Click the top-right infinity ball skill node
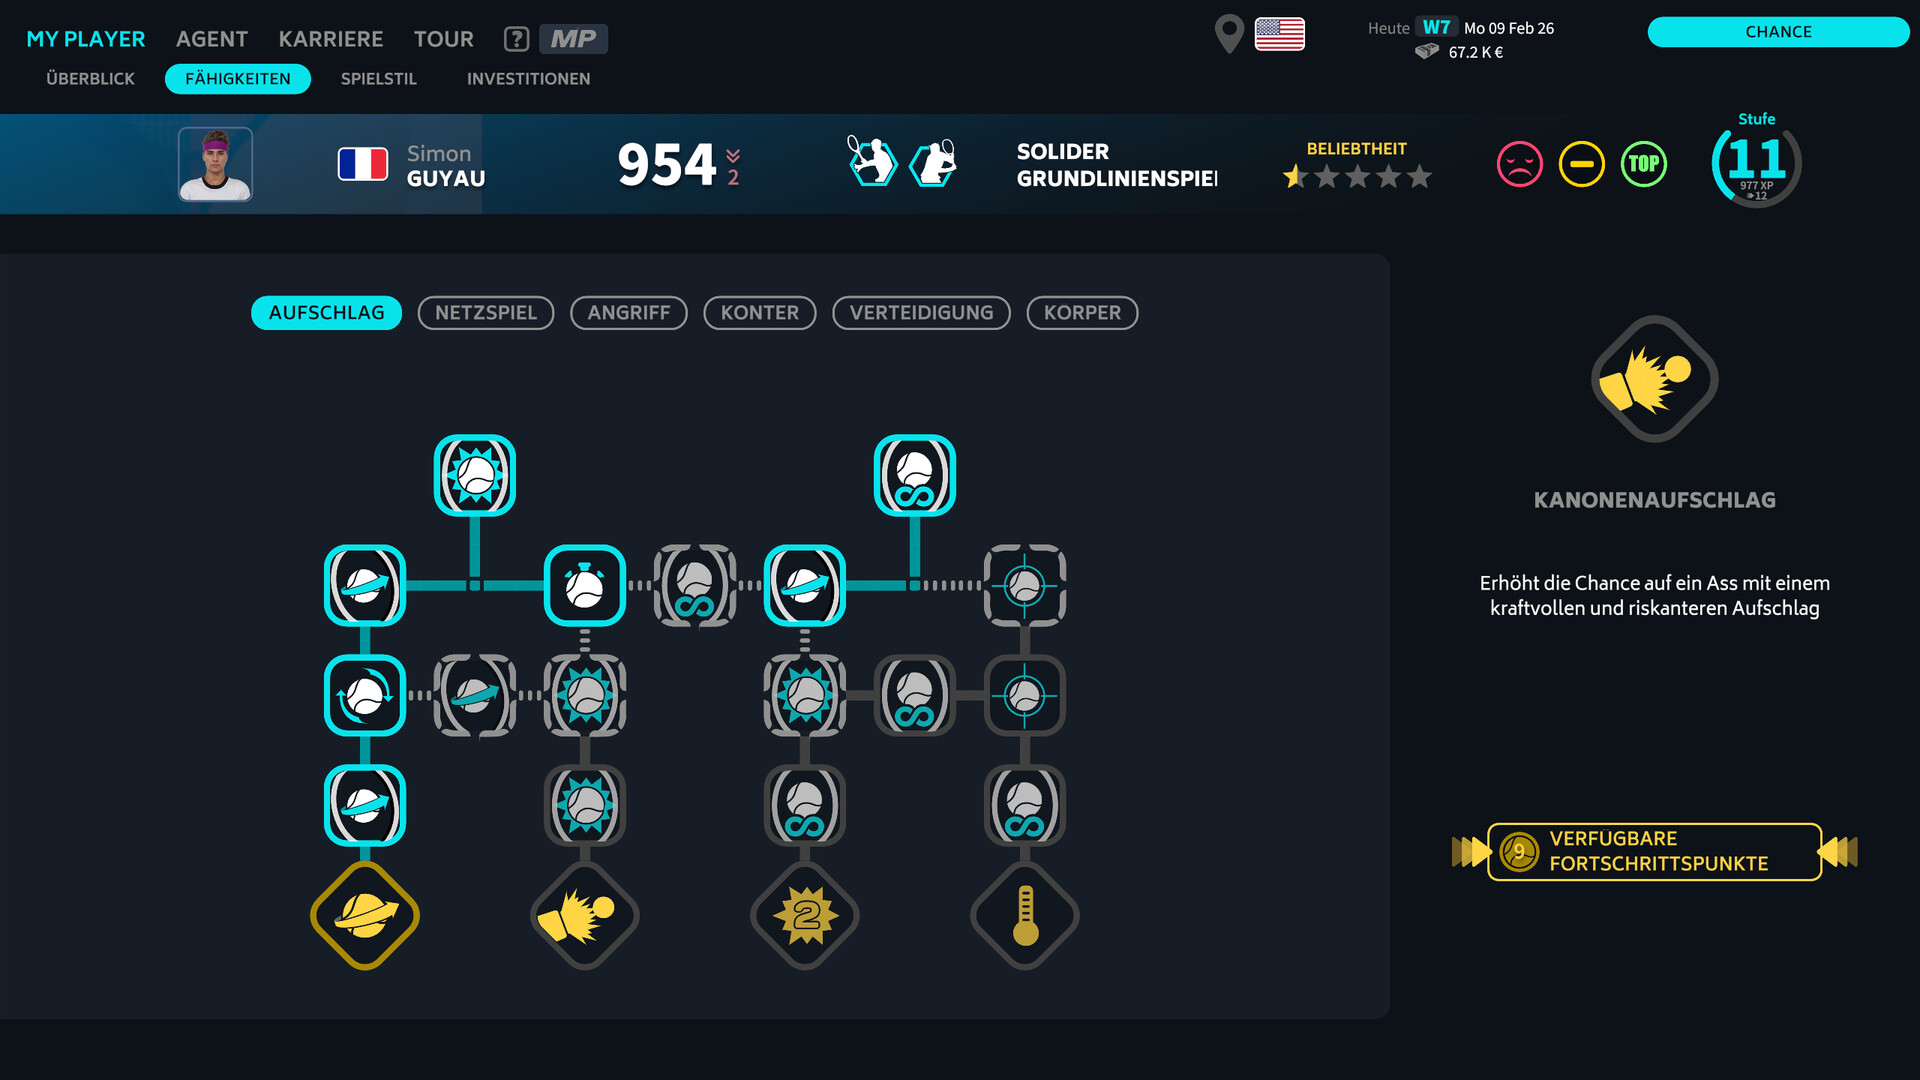Image resolution: width=1920 pixels, height=1080 pixels. coord(915,476)
